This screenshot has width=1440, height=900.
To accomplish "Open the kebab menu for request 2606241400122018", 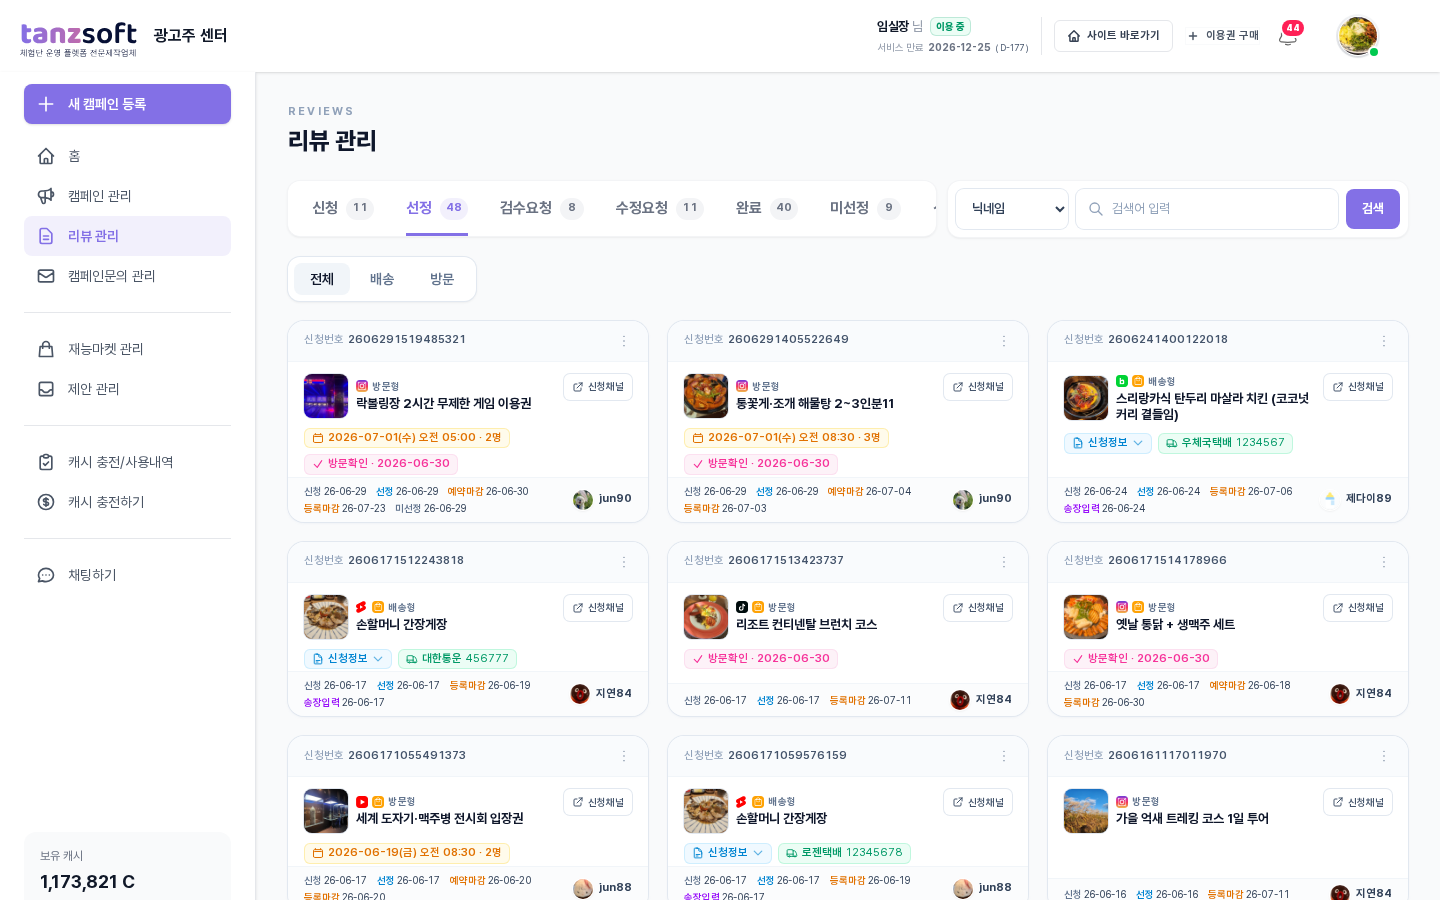I will click(1384, 341).
